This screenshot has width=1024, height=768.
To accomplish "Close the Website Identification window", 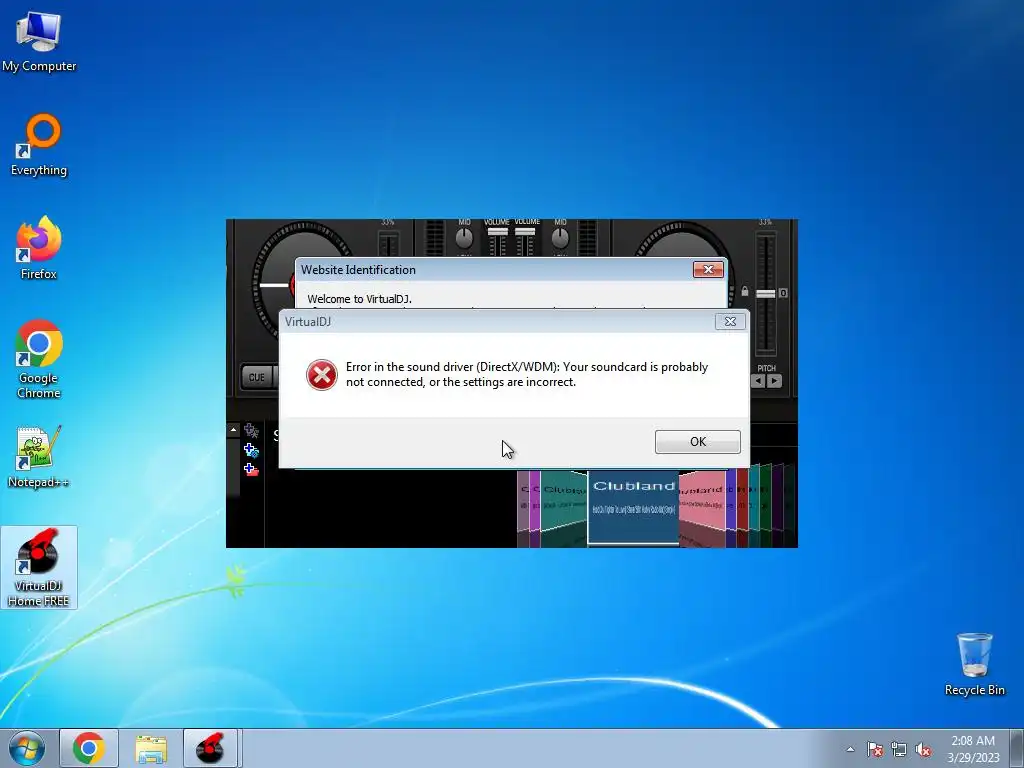I will click(708, 269).
